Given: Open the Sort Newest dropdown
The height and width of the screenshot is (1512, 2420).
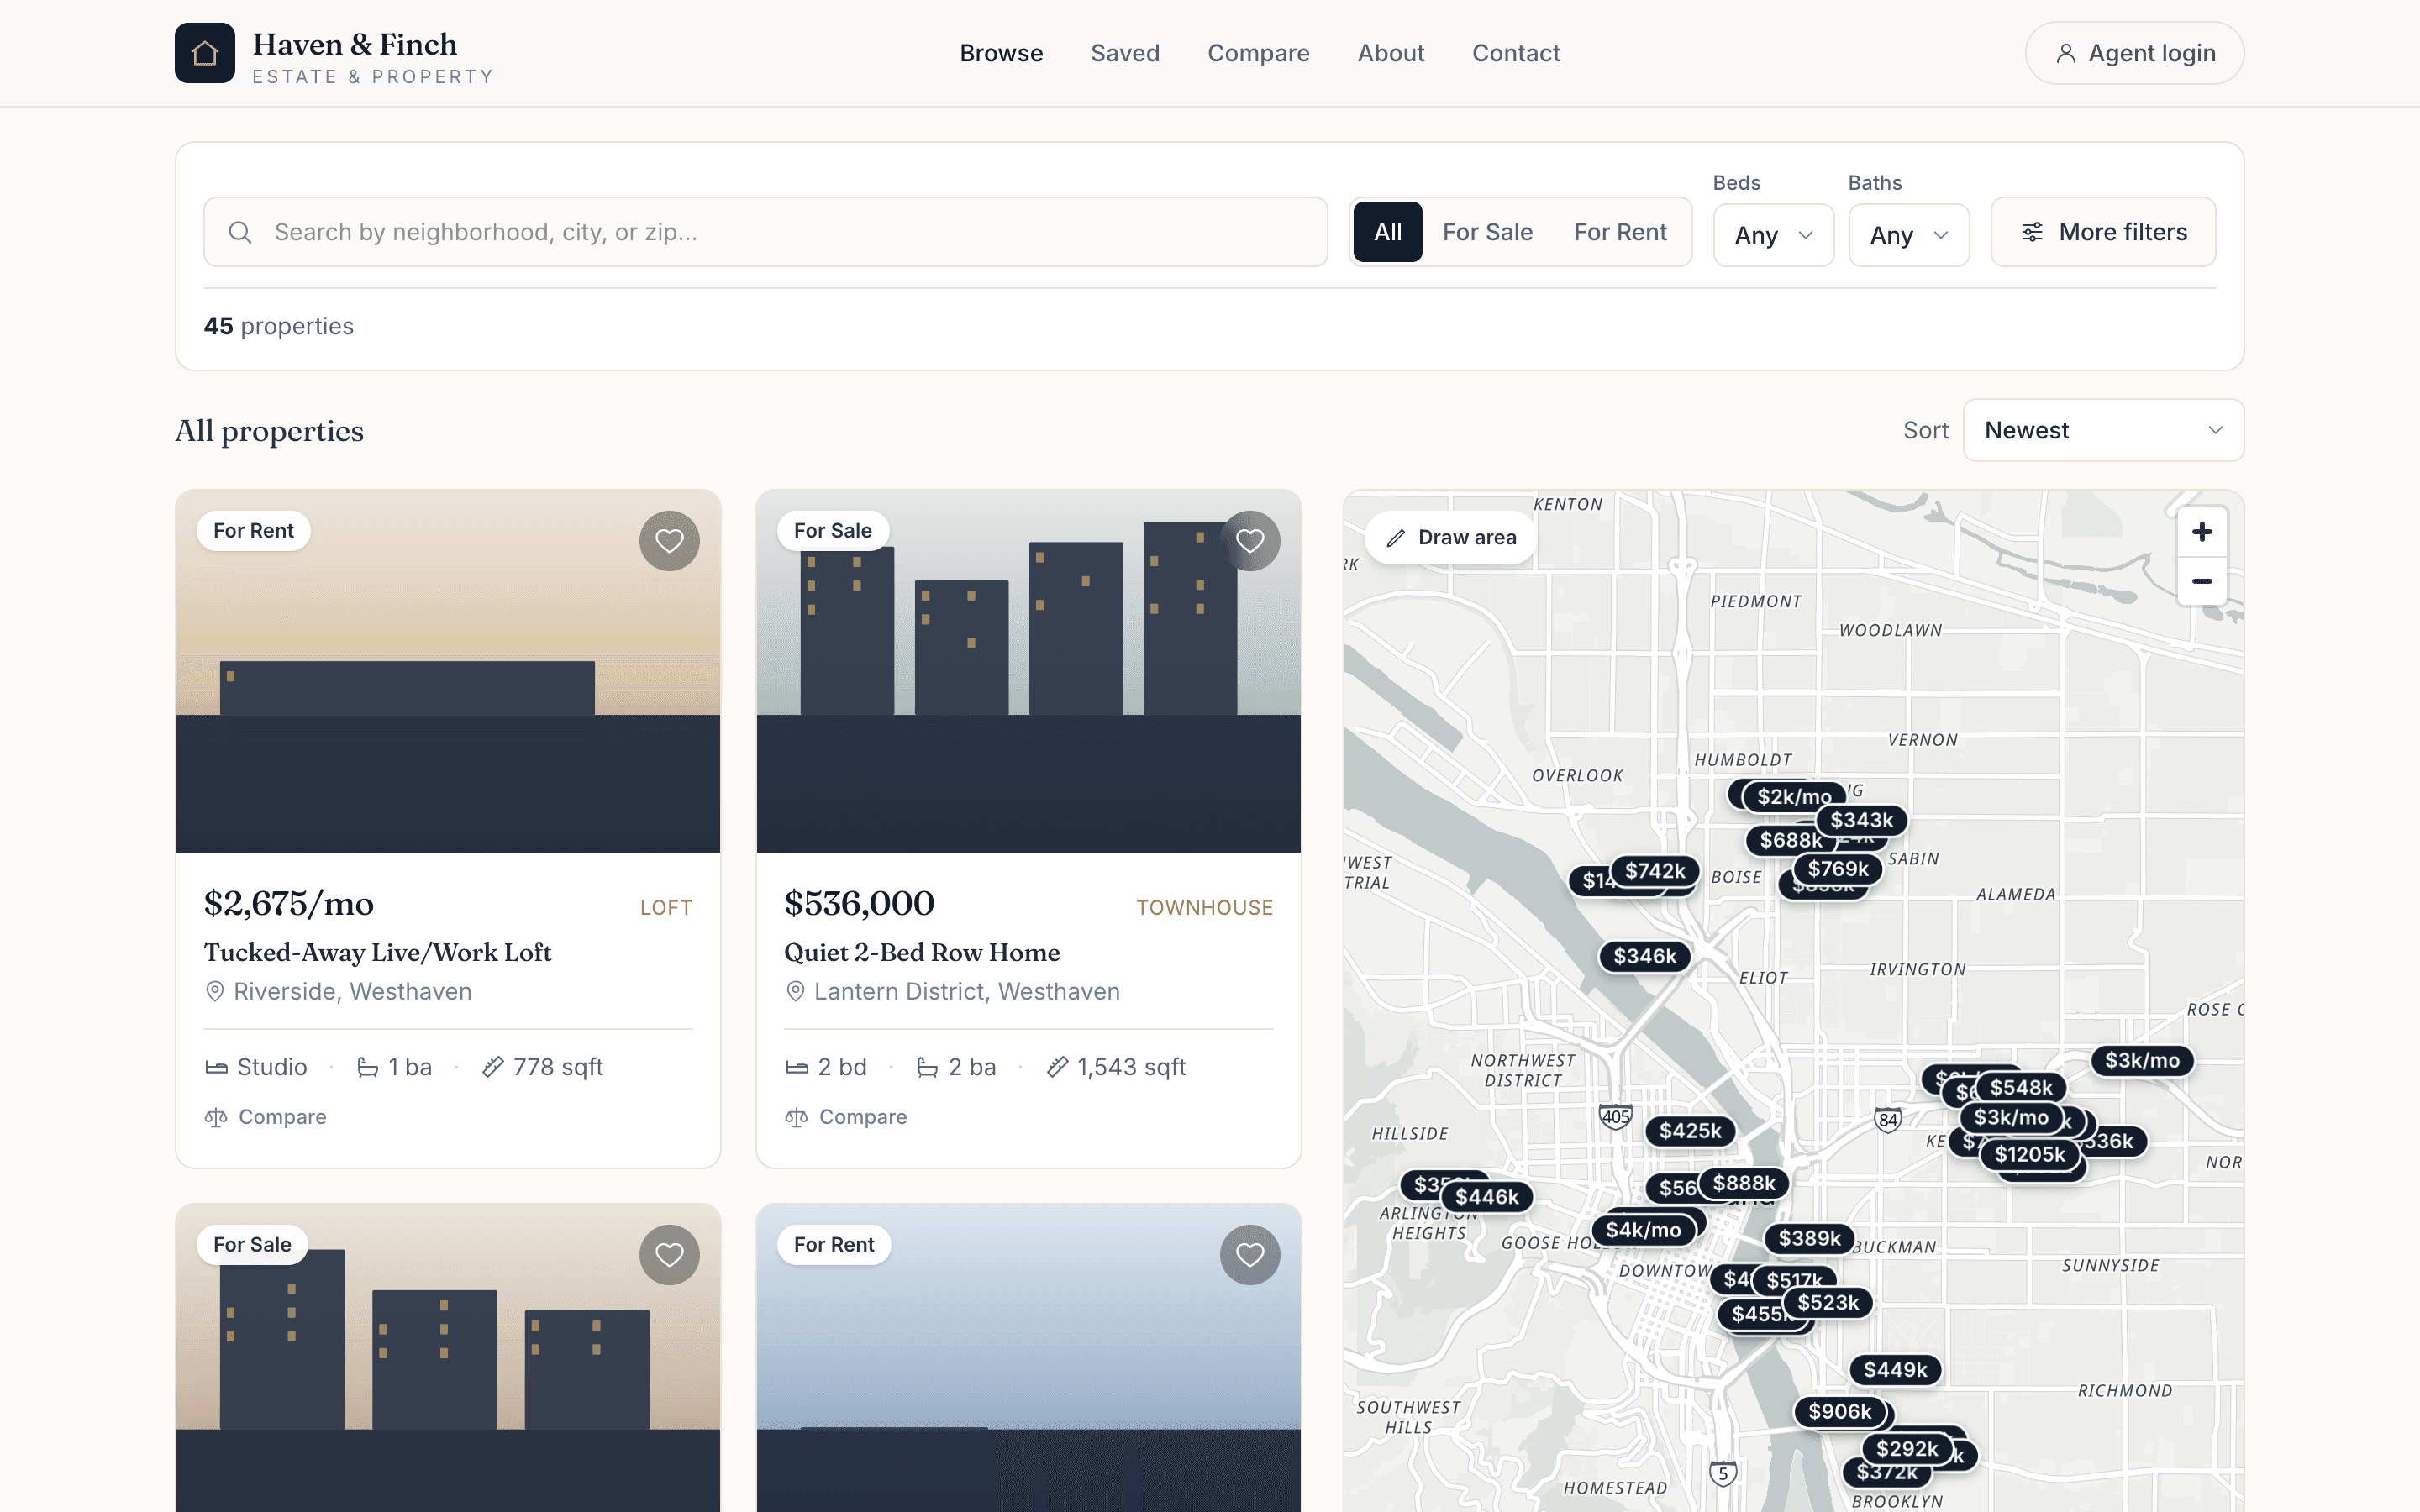Looking at the screenshot, I should click(x=2103, y=430).
